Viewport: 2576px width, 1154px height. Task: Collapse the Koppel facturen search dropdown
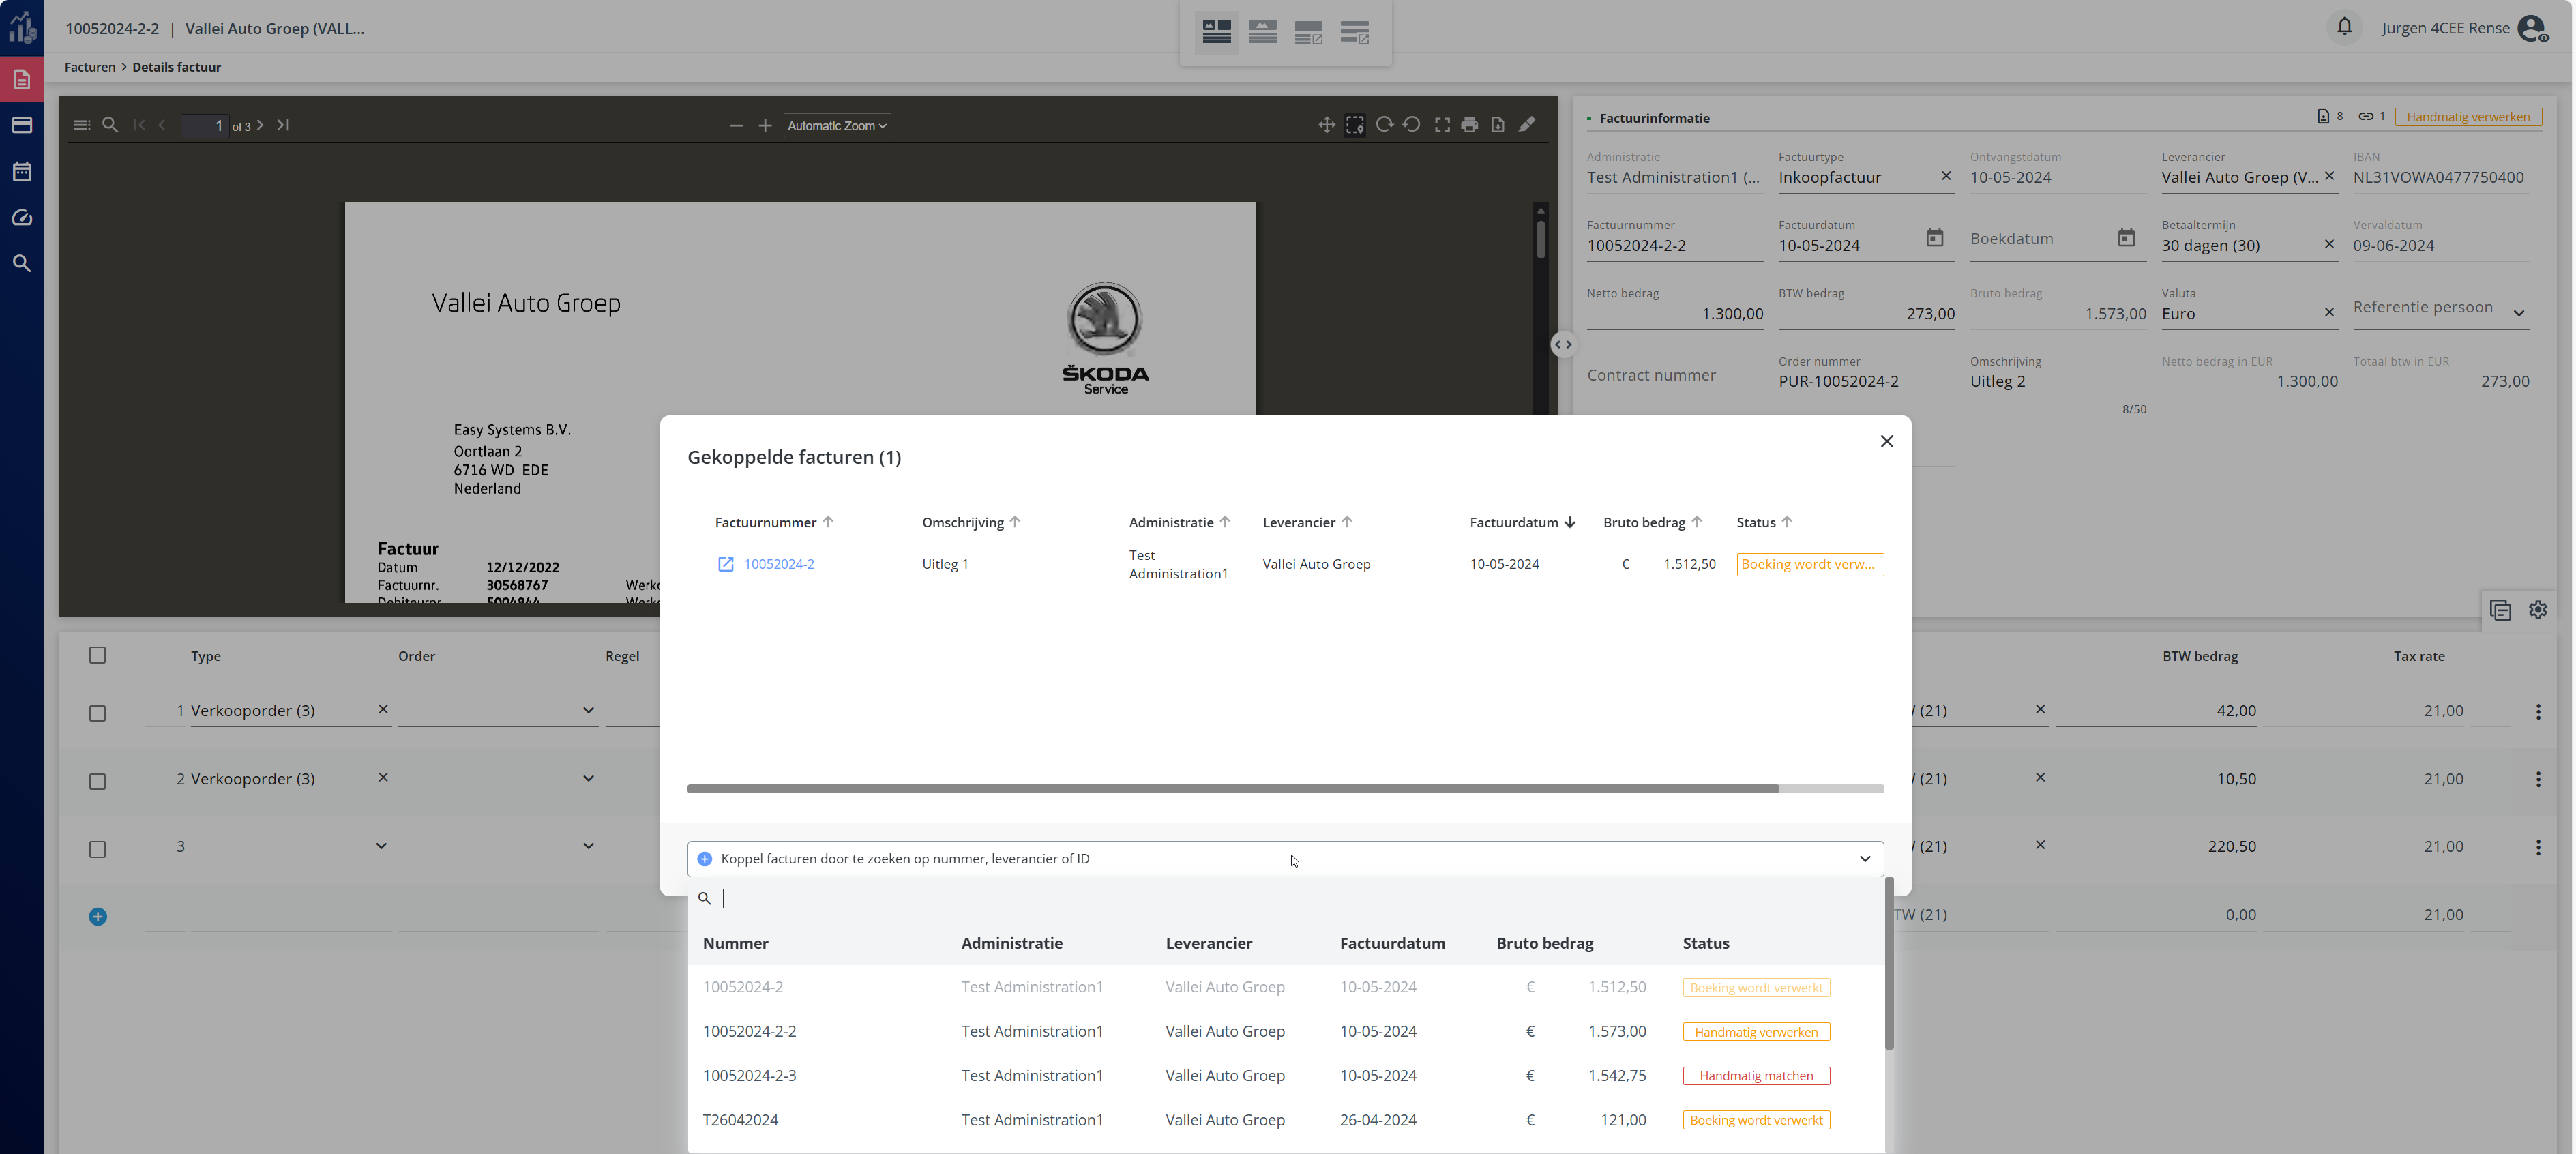1864,859
